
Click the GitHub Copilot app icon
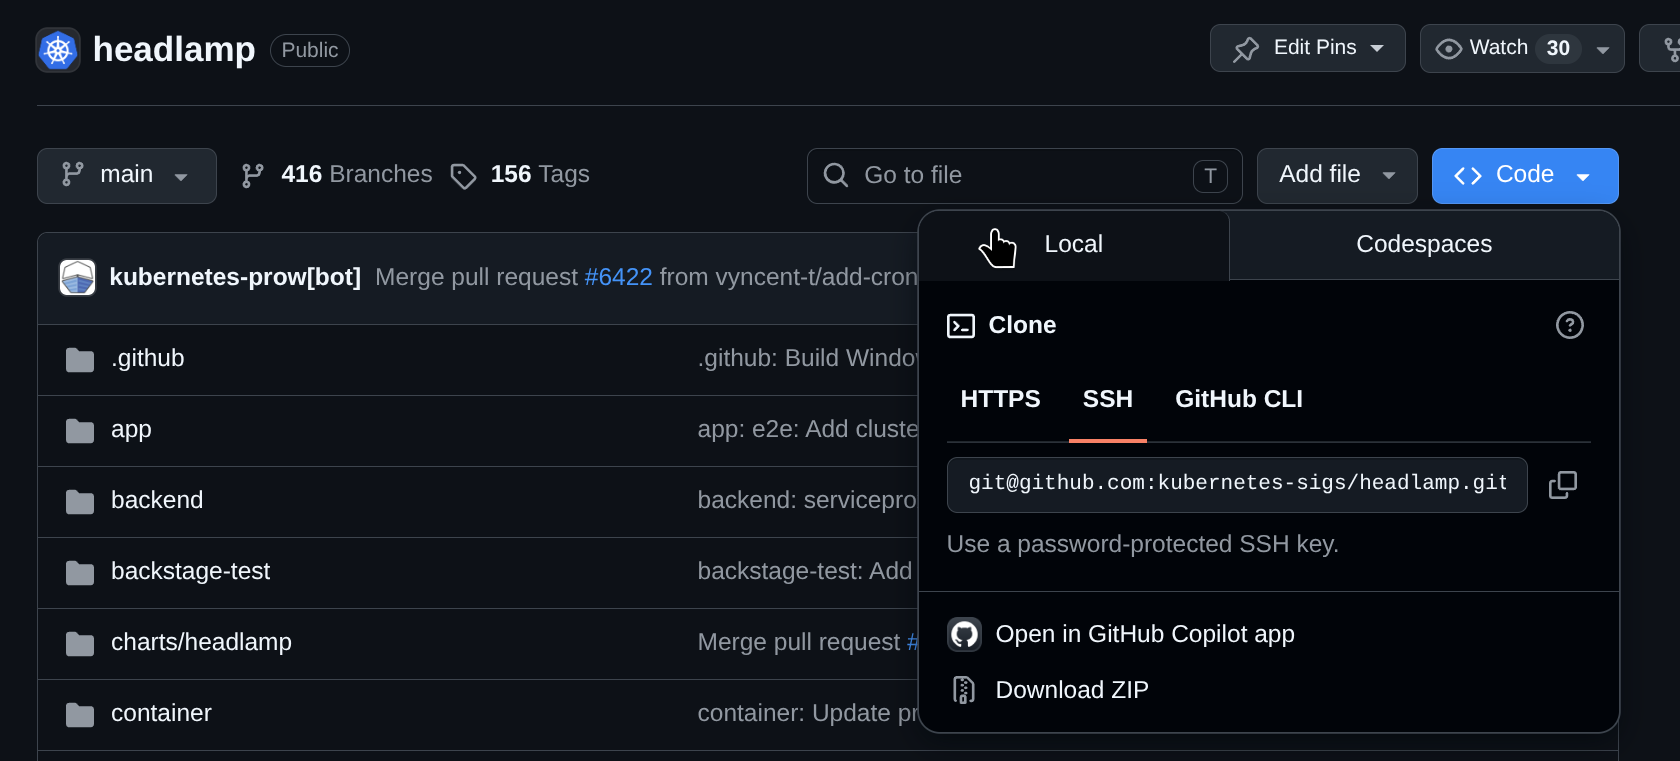tap(965, 634)
